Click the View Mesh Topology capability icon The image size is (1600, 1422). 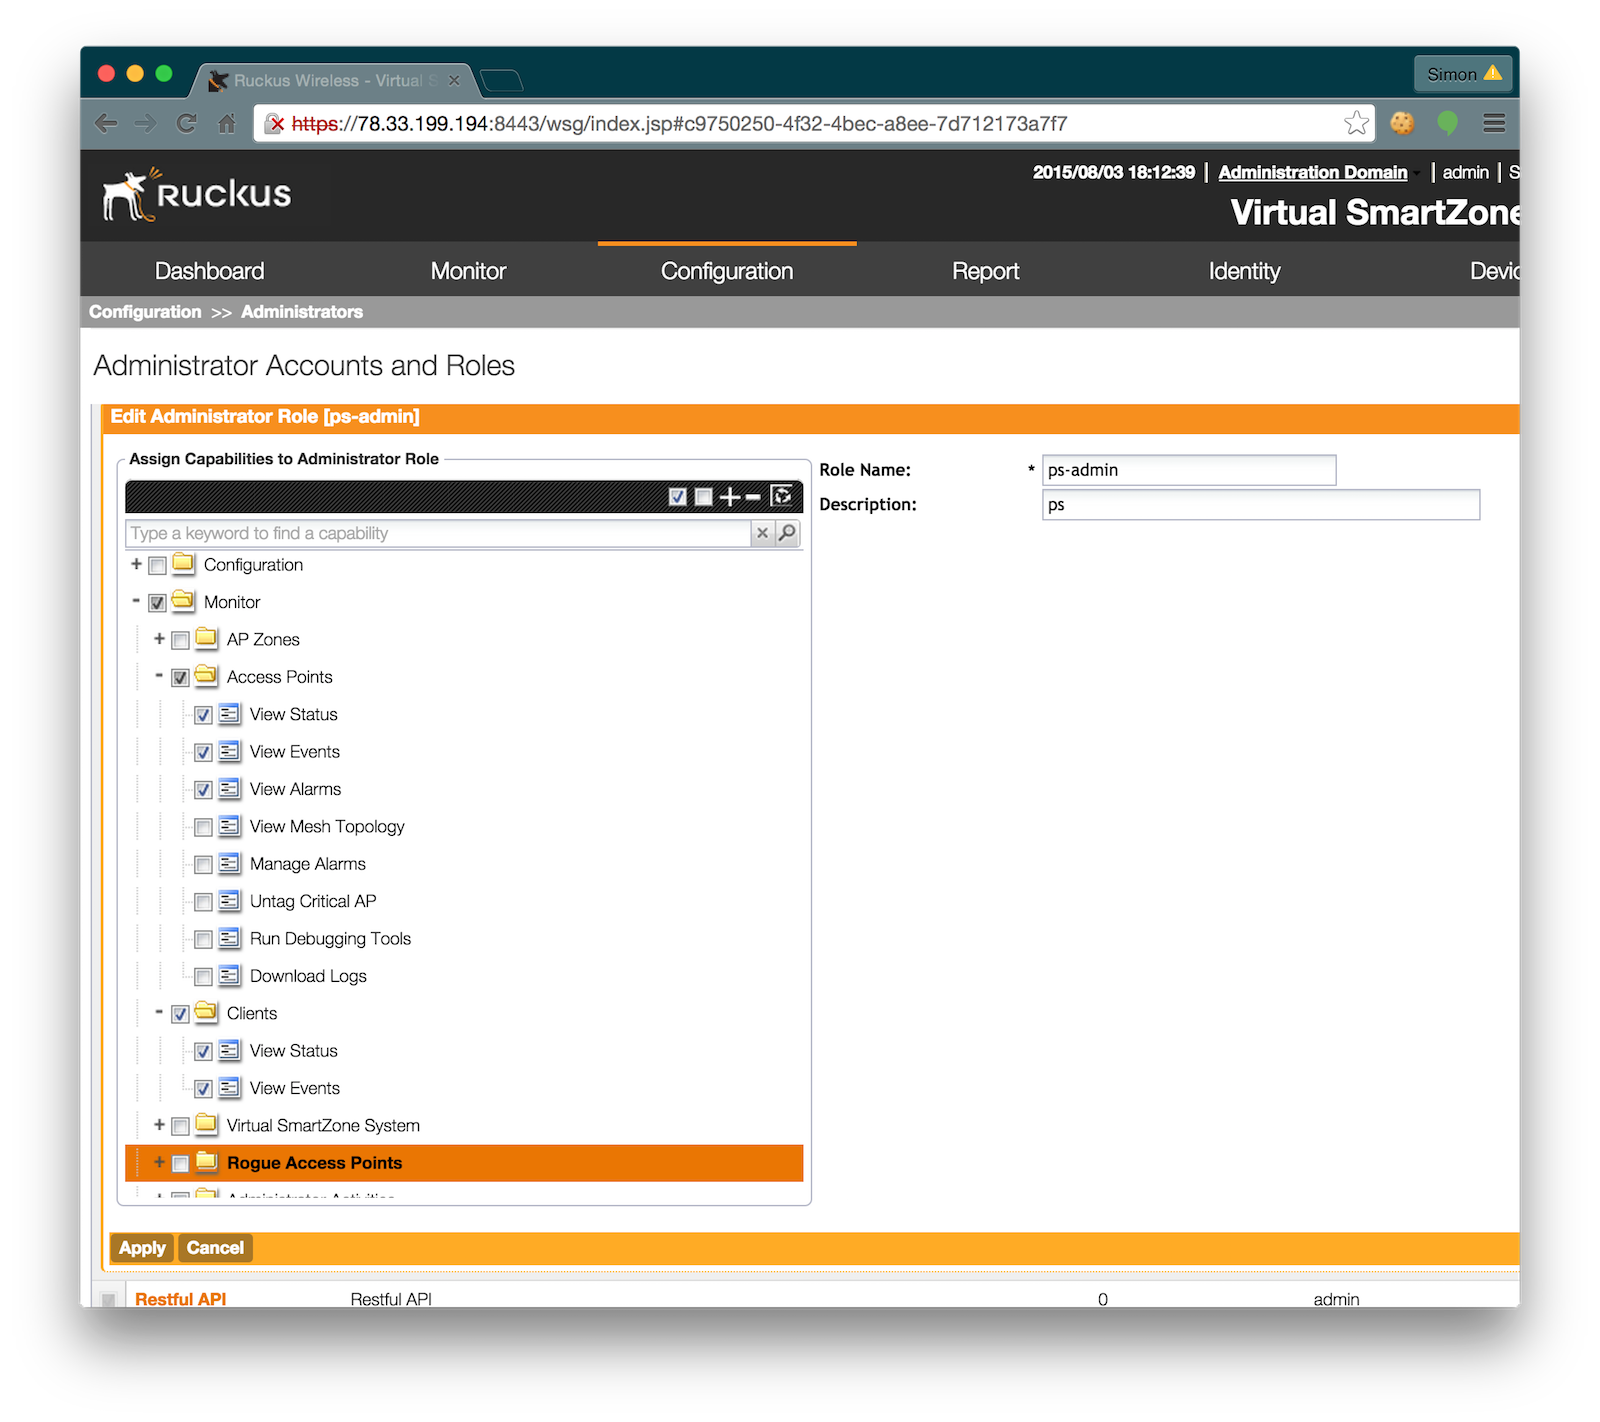pyautogui.click(x=229, y=826)
